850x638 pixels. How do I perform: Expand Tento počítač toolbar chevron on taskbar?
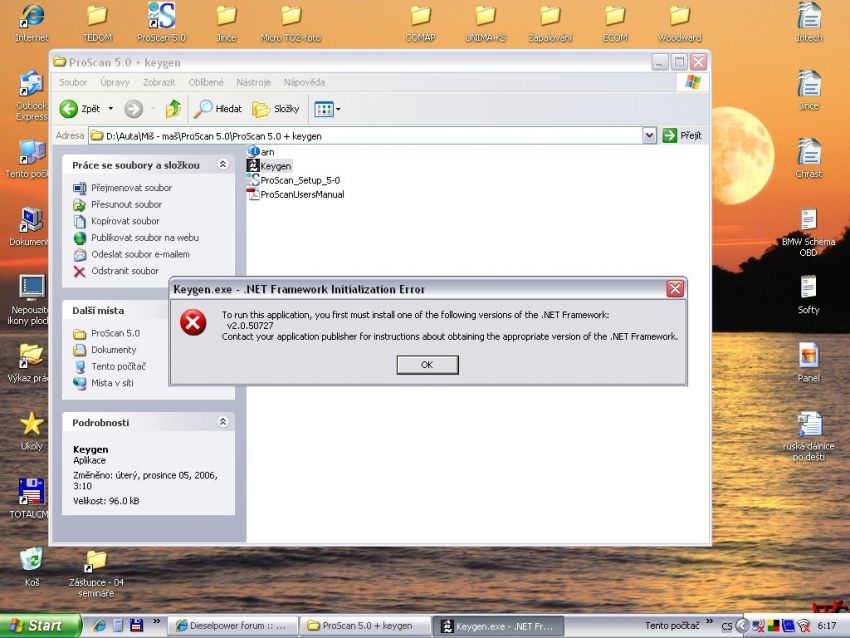[x=709, y=621]
